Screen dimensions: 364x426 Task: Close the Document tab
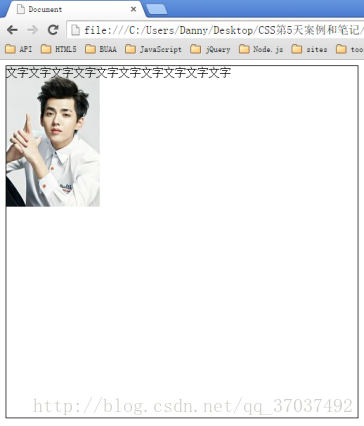pos(133,9)
